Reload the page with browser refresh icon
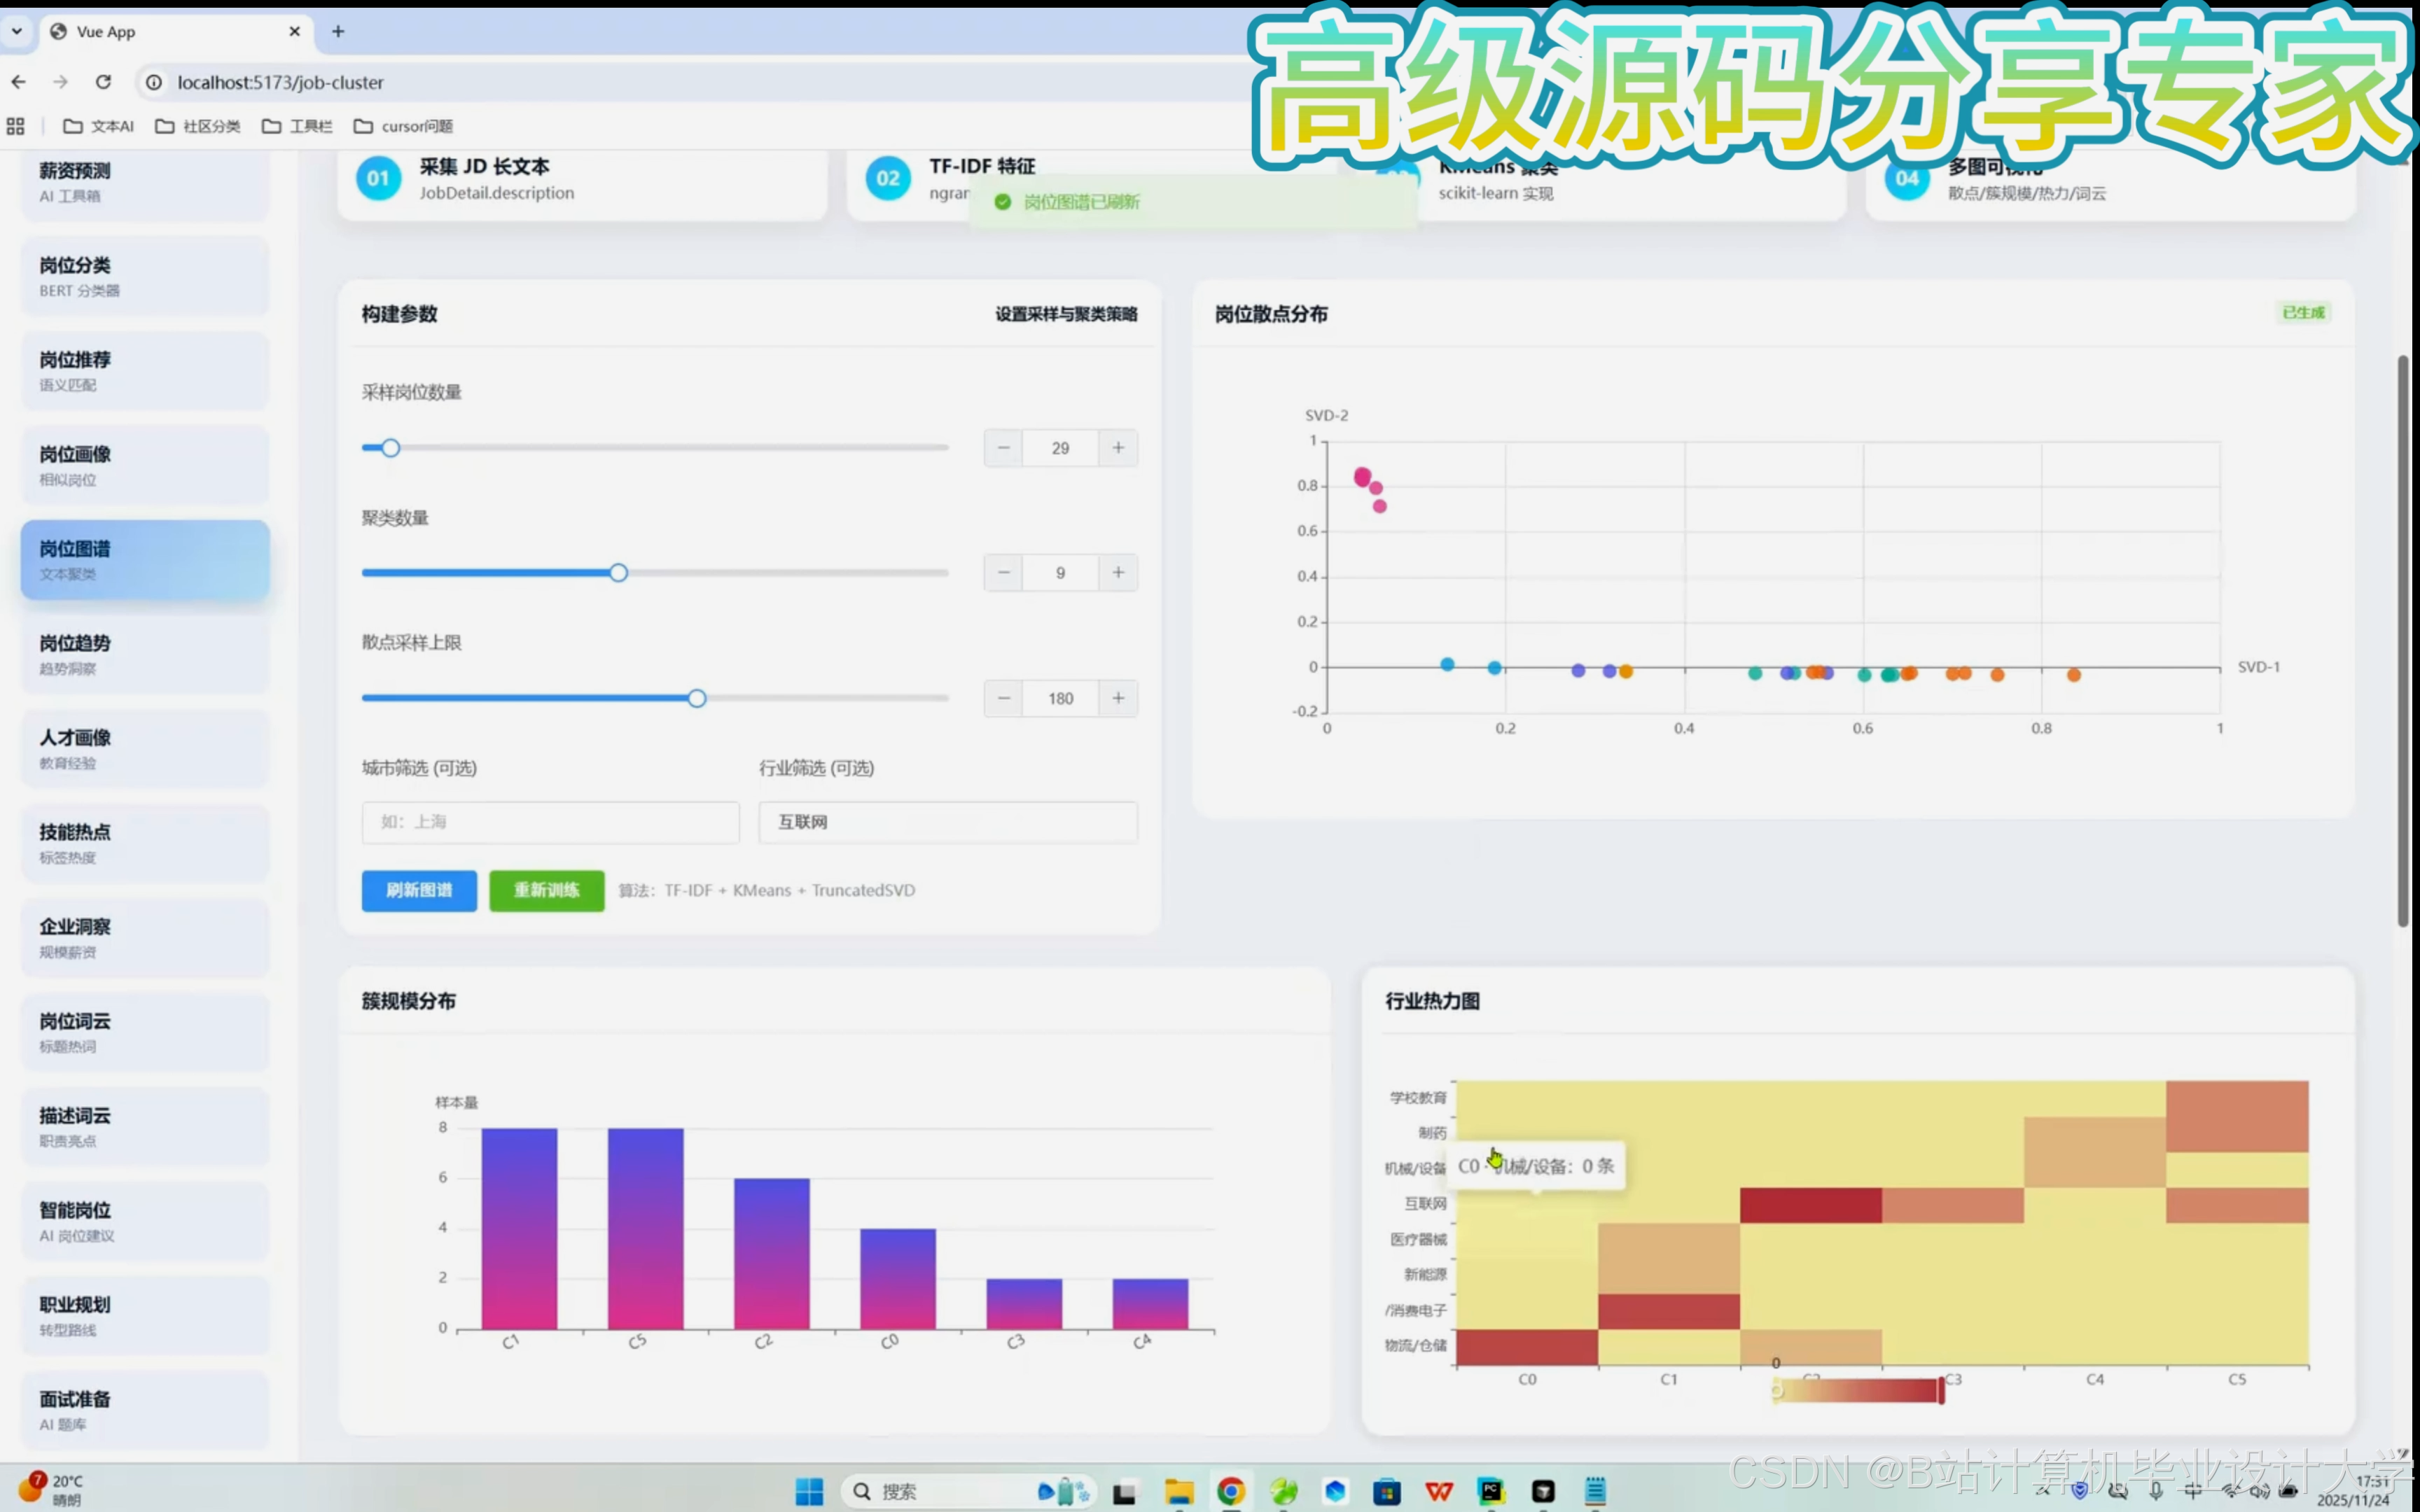 click(x=103, y=82)
